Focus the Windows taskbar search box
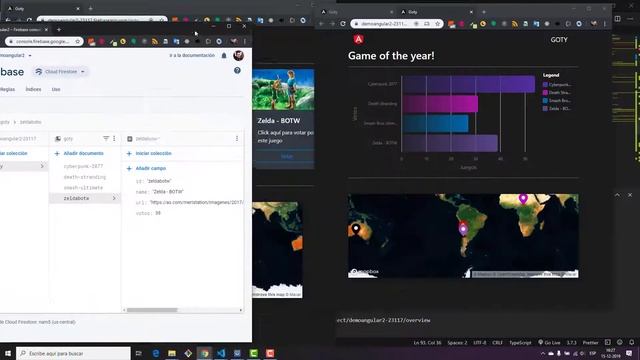640x360 pixels. tap(73, 353)
